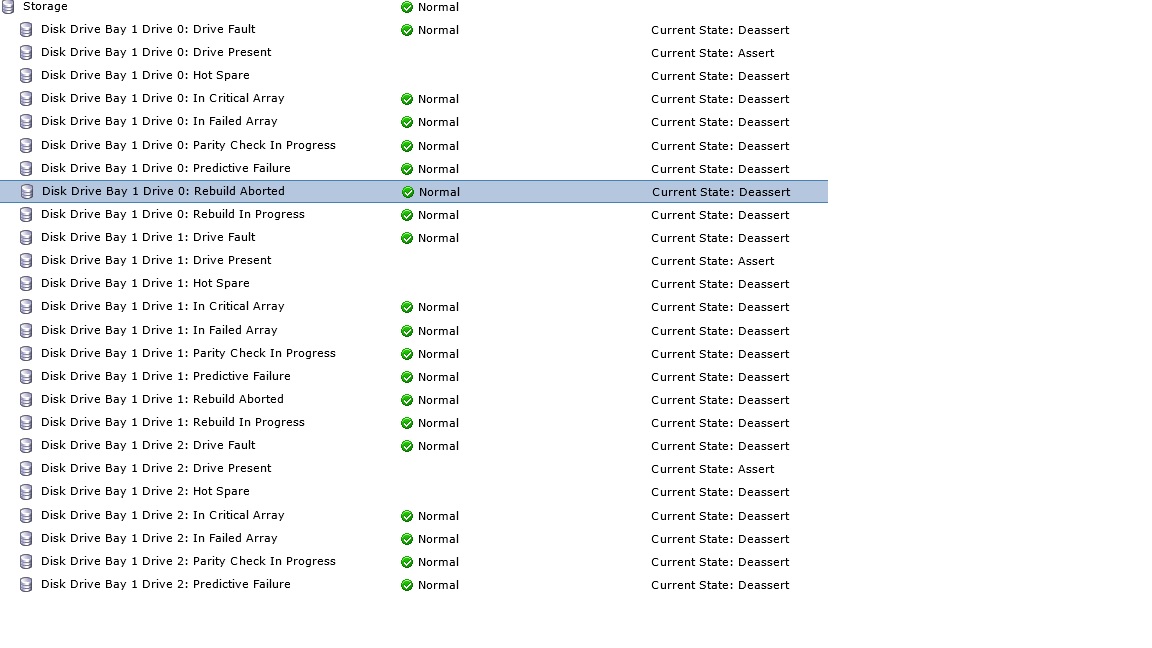Screen dimensions: 1152x648
Task: Select the Drive 0 Rebuild Aborted row
Action: click(160, 191)
